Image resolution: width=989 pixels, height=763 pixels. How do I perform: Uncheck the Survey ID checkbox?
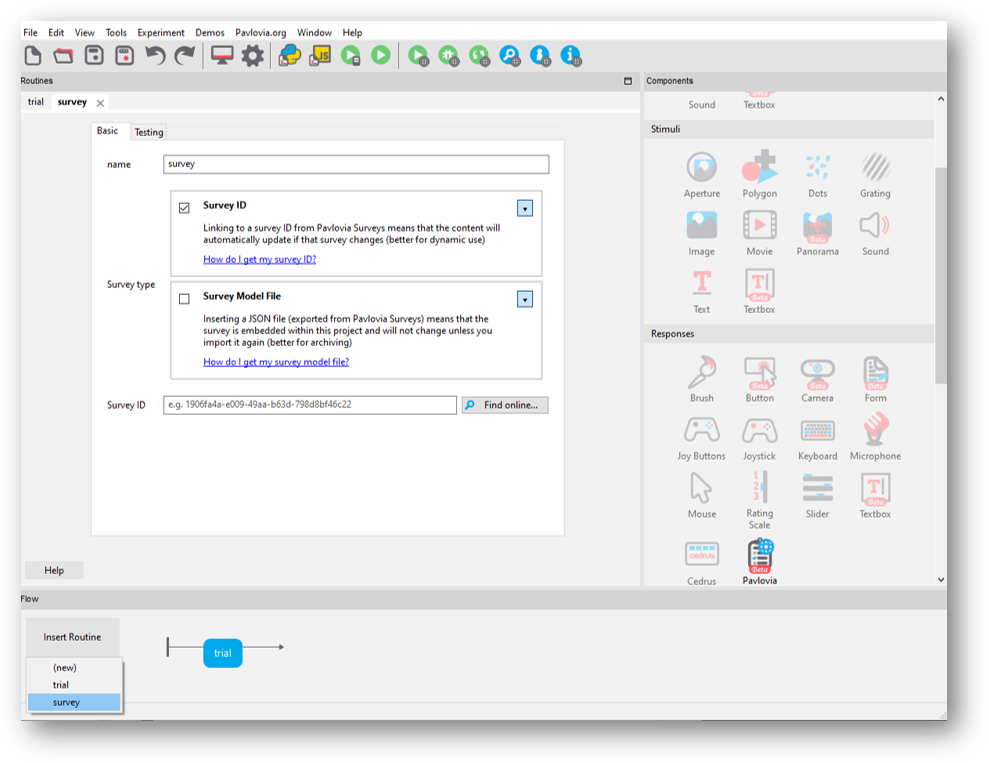[x=184, y=207]
